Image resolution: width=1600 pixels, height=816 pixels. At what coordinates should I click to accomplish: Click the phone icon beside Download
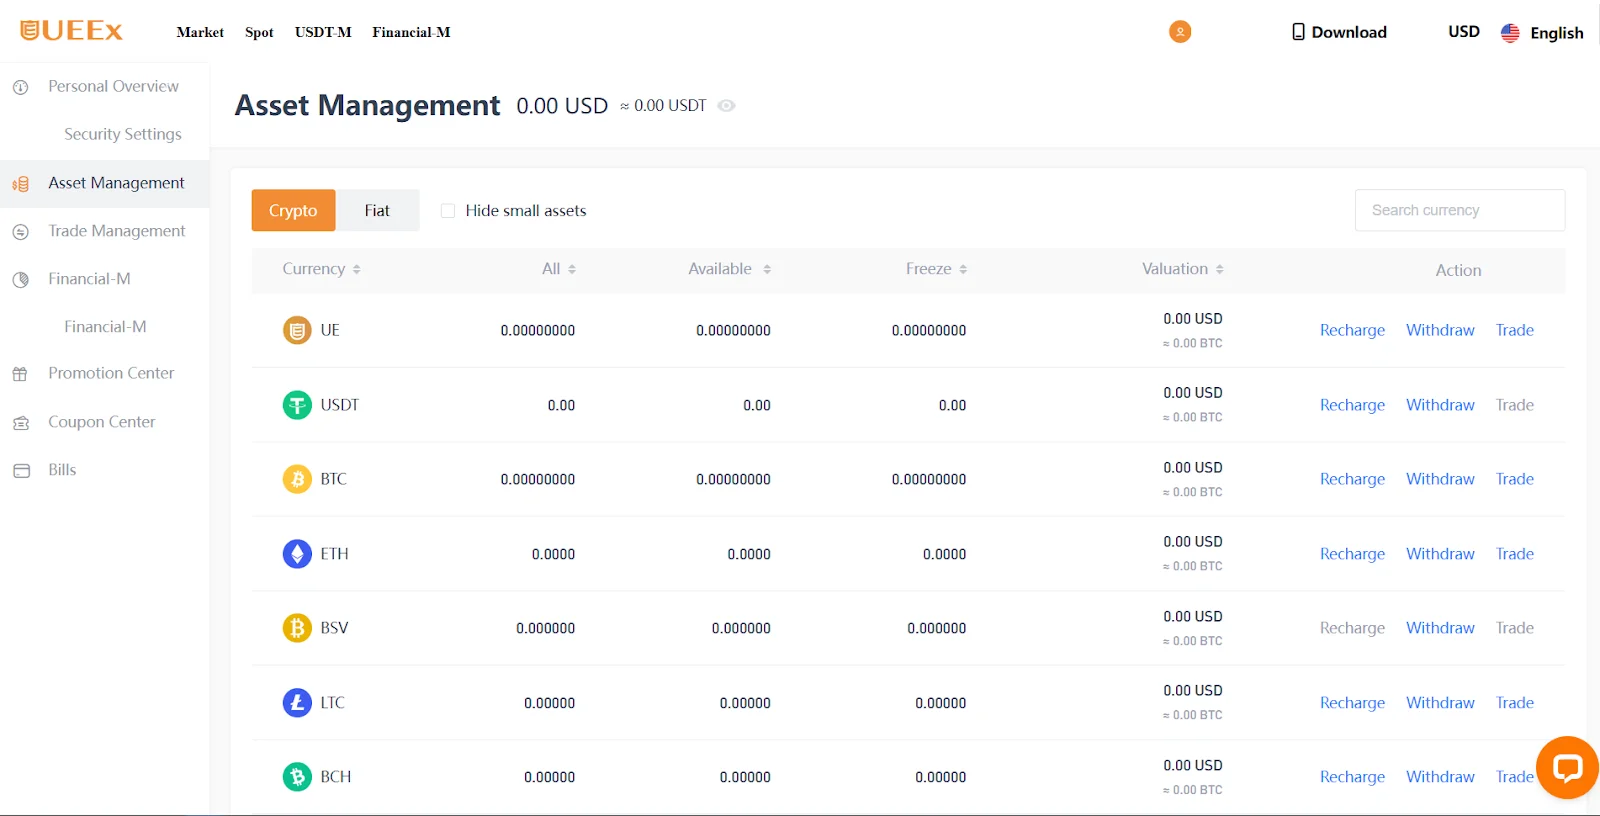(1298, 32)
